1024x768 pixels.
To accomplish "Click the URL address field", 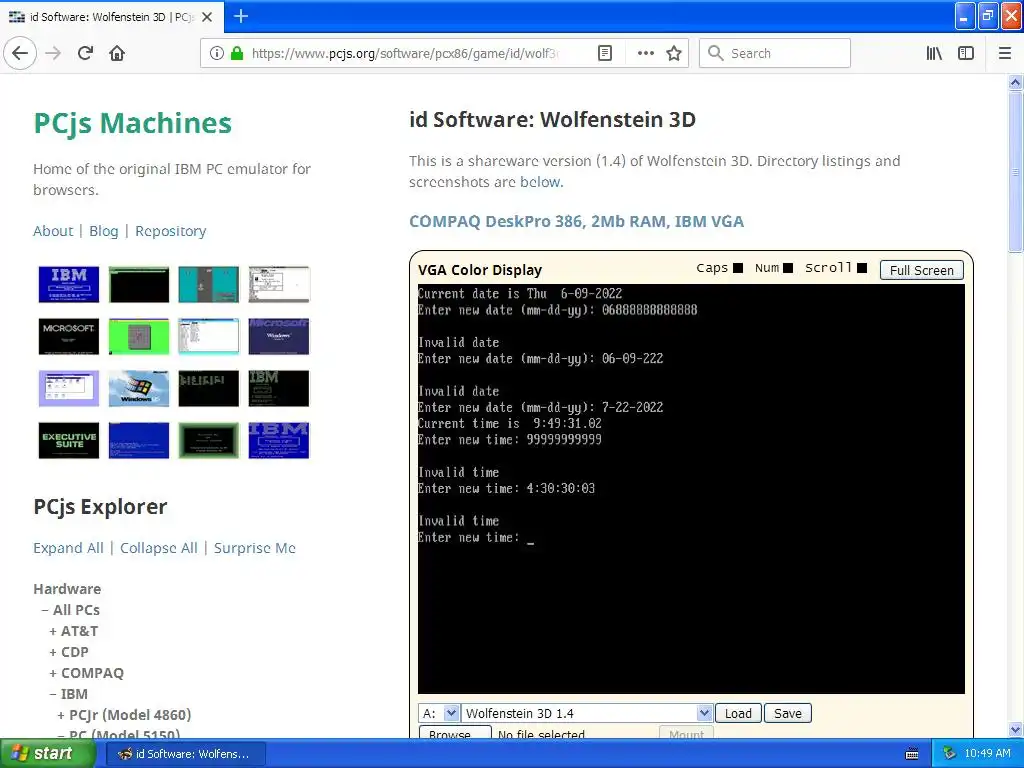I will tap(405, 53).
